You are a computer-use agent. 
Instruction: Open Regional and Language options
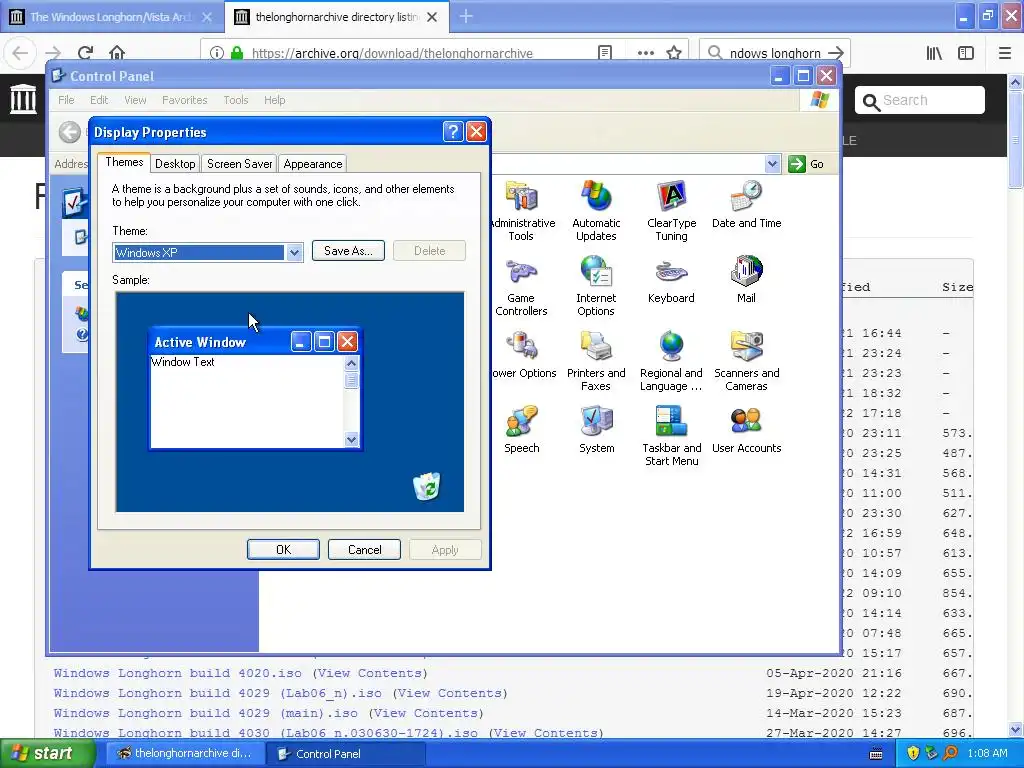click(x=671, y=360)
